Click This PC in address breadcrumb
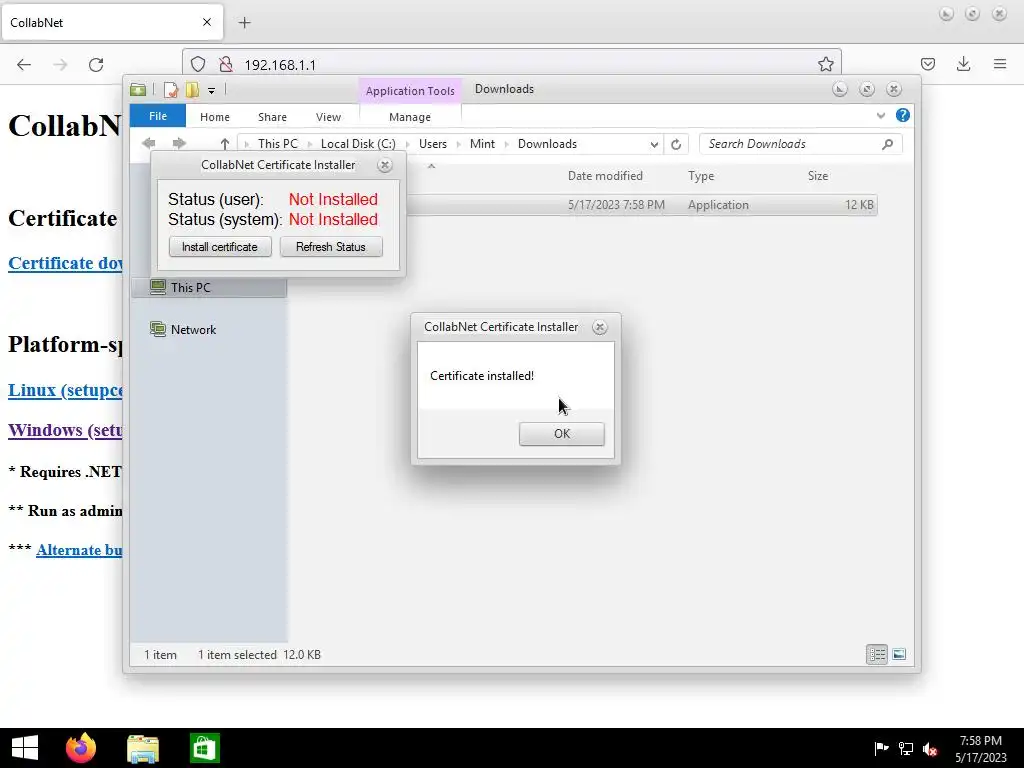This screenshot has width=1024, height=768. click(x=278, y=144)
